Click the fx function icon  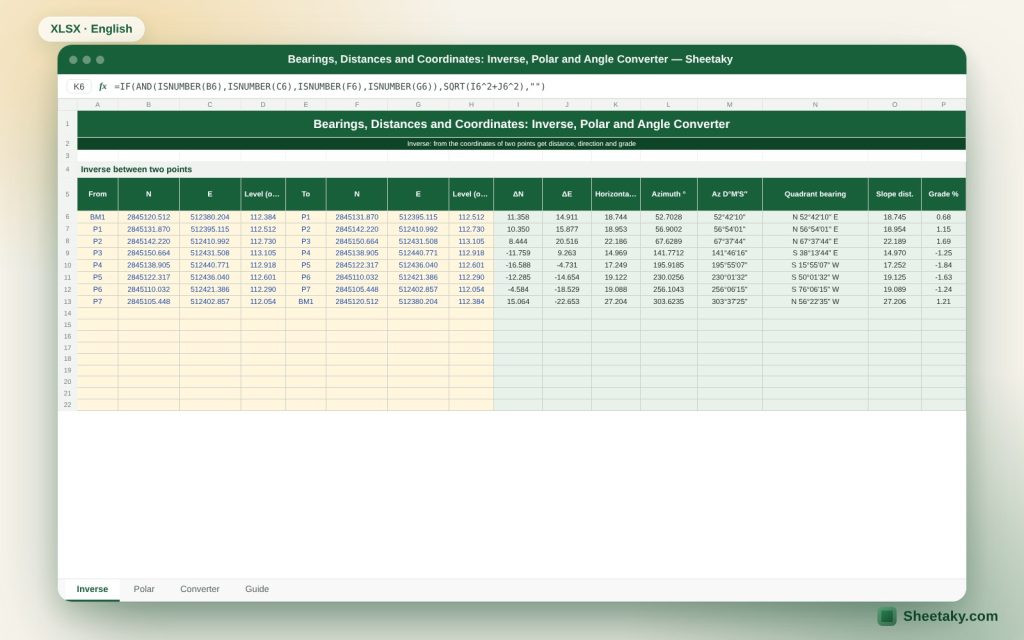103,86
